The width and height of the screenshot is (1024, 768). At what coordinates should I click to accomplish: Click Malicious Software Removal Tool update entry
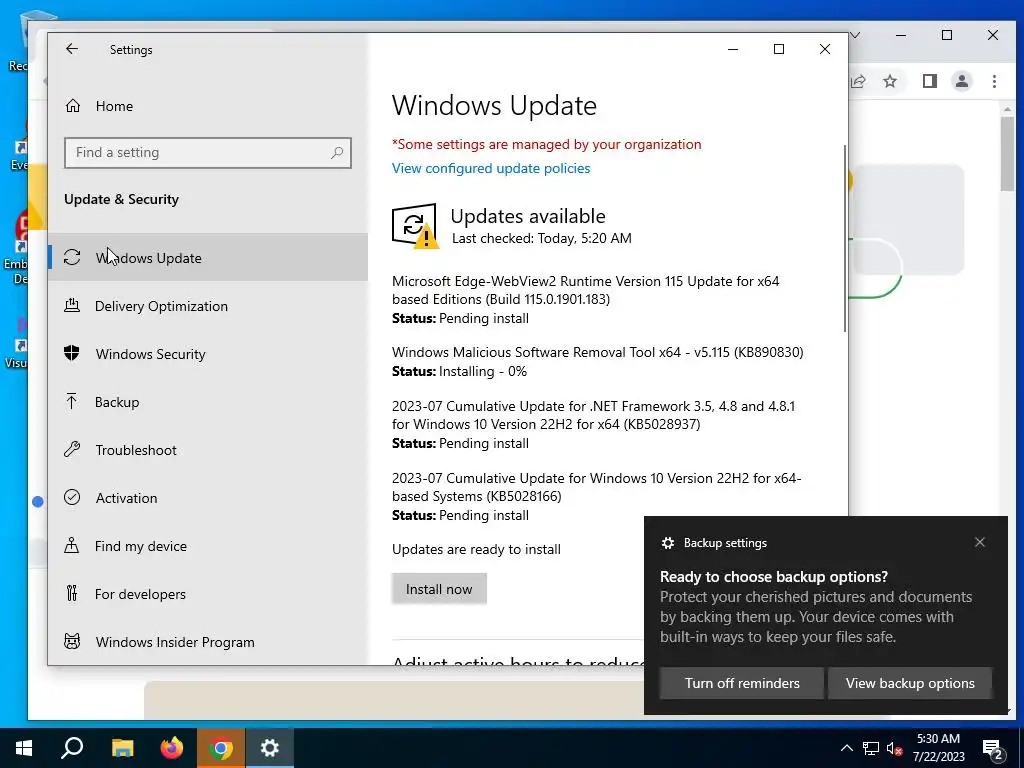[598, 362]
